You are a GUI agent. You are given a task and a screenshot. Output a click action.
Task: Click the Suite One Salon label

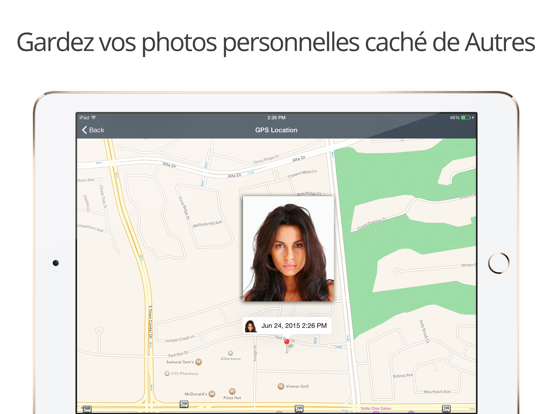[x=376, y=408]
